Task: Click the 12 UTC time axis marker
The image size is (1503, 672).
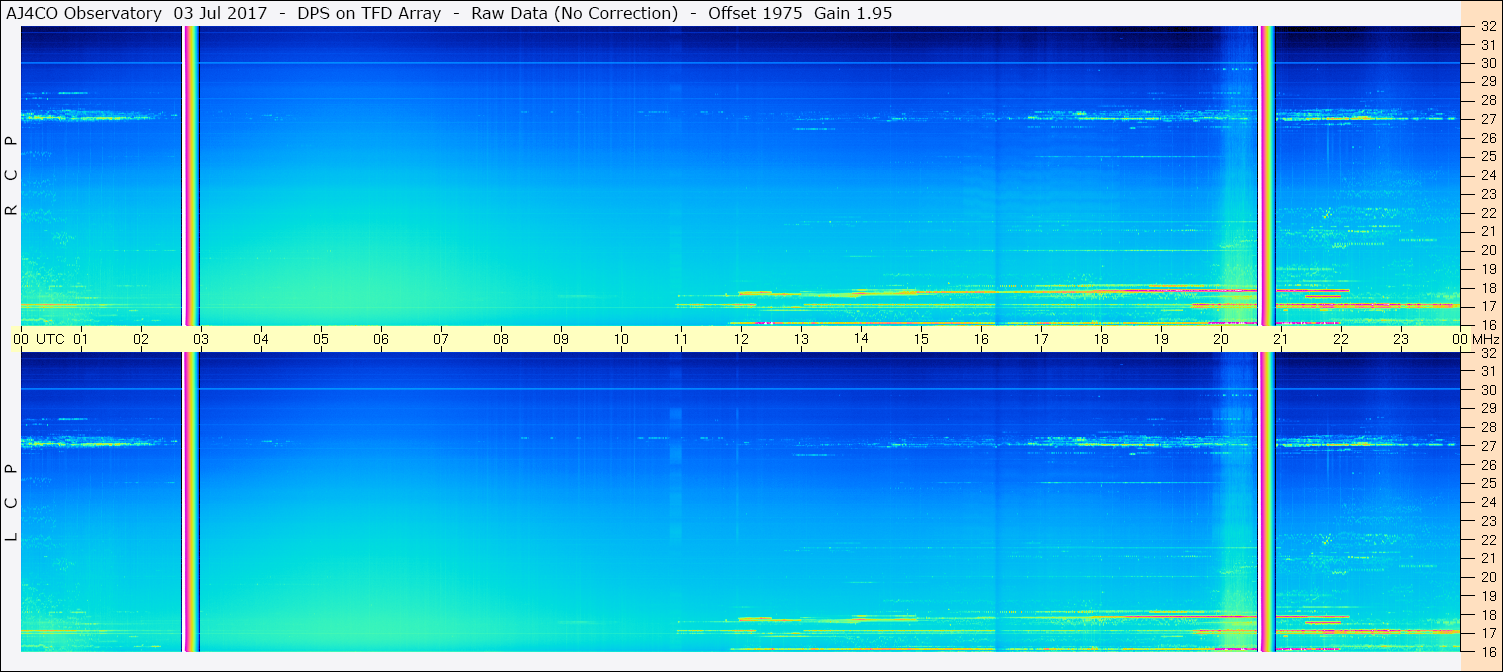Action: [741, 339]
